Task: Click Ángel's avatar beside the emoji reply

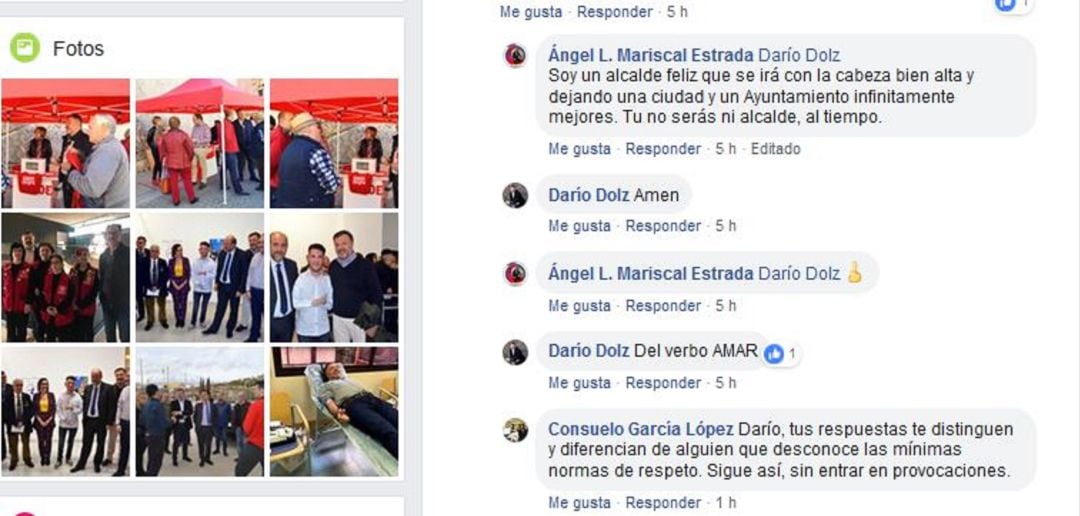Action: 515,274
